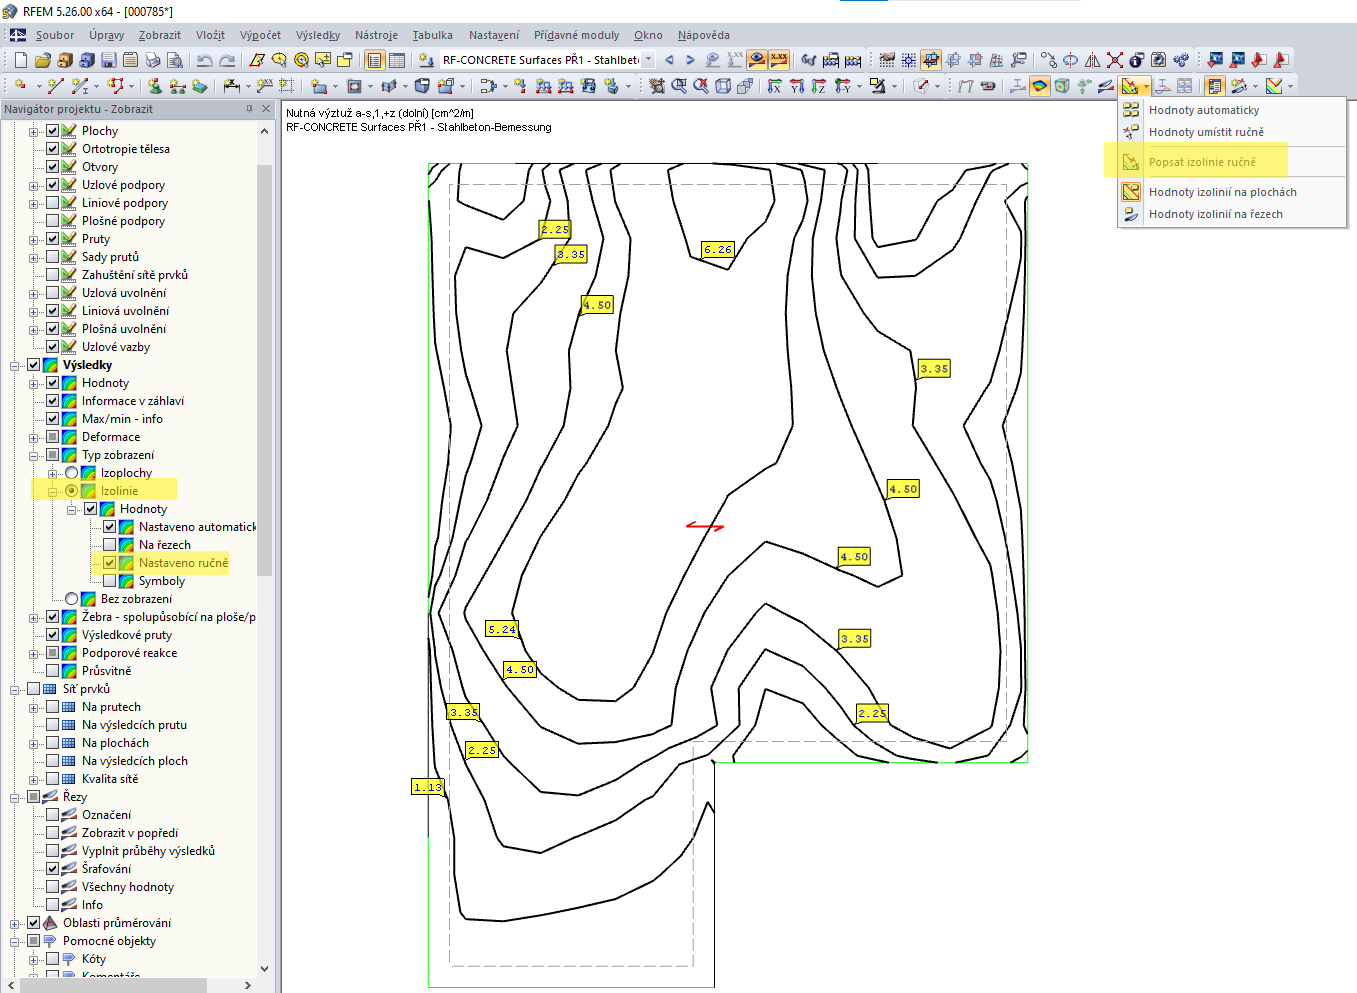
Task: Collapse the Řezy tree node
Action: tap(15, 797)
